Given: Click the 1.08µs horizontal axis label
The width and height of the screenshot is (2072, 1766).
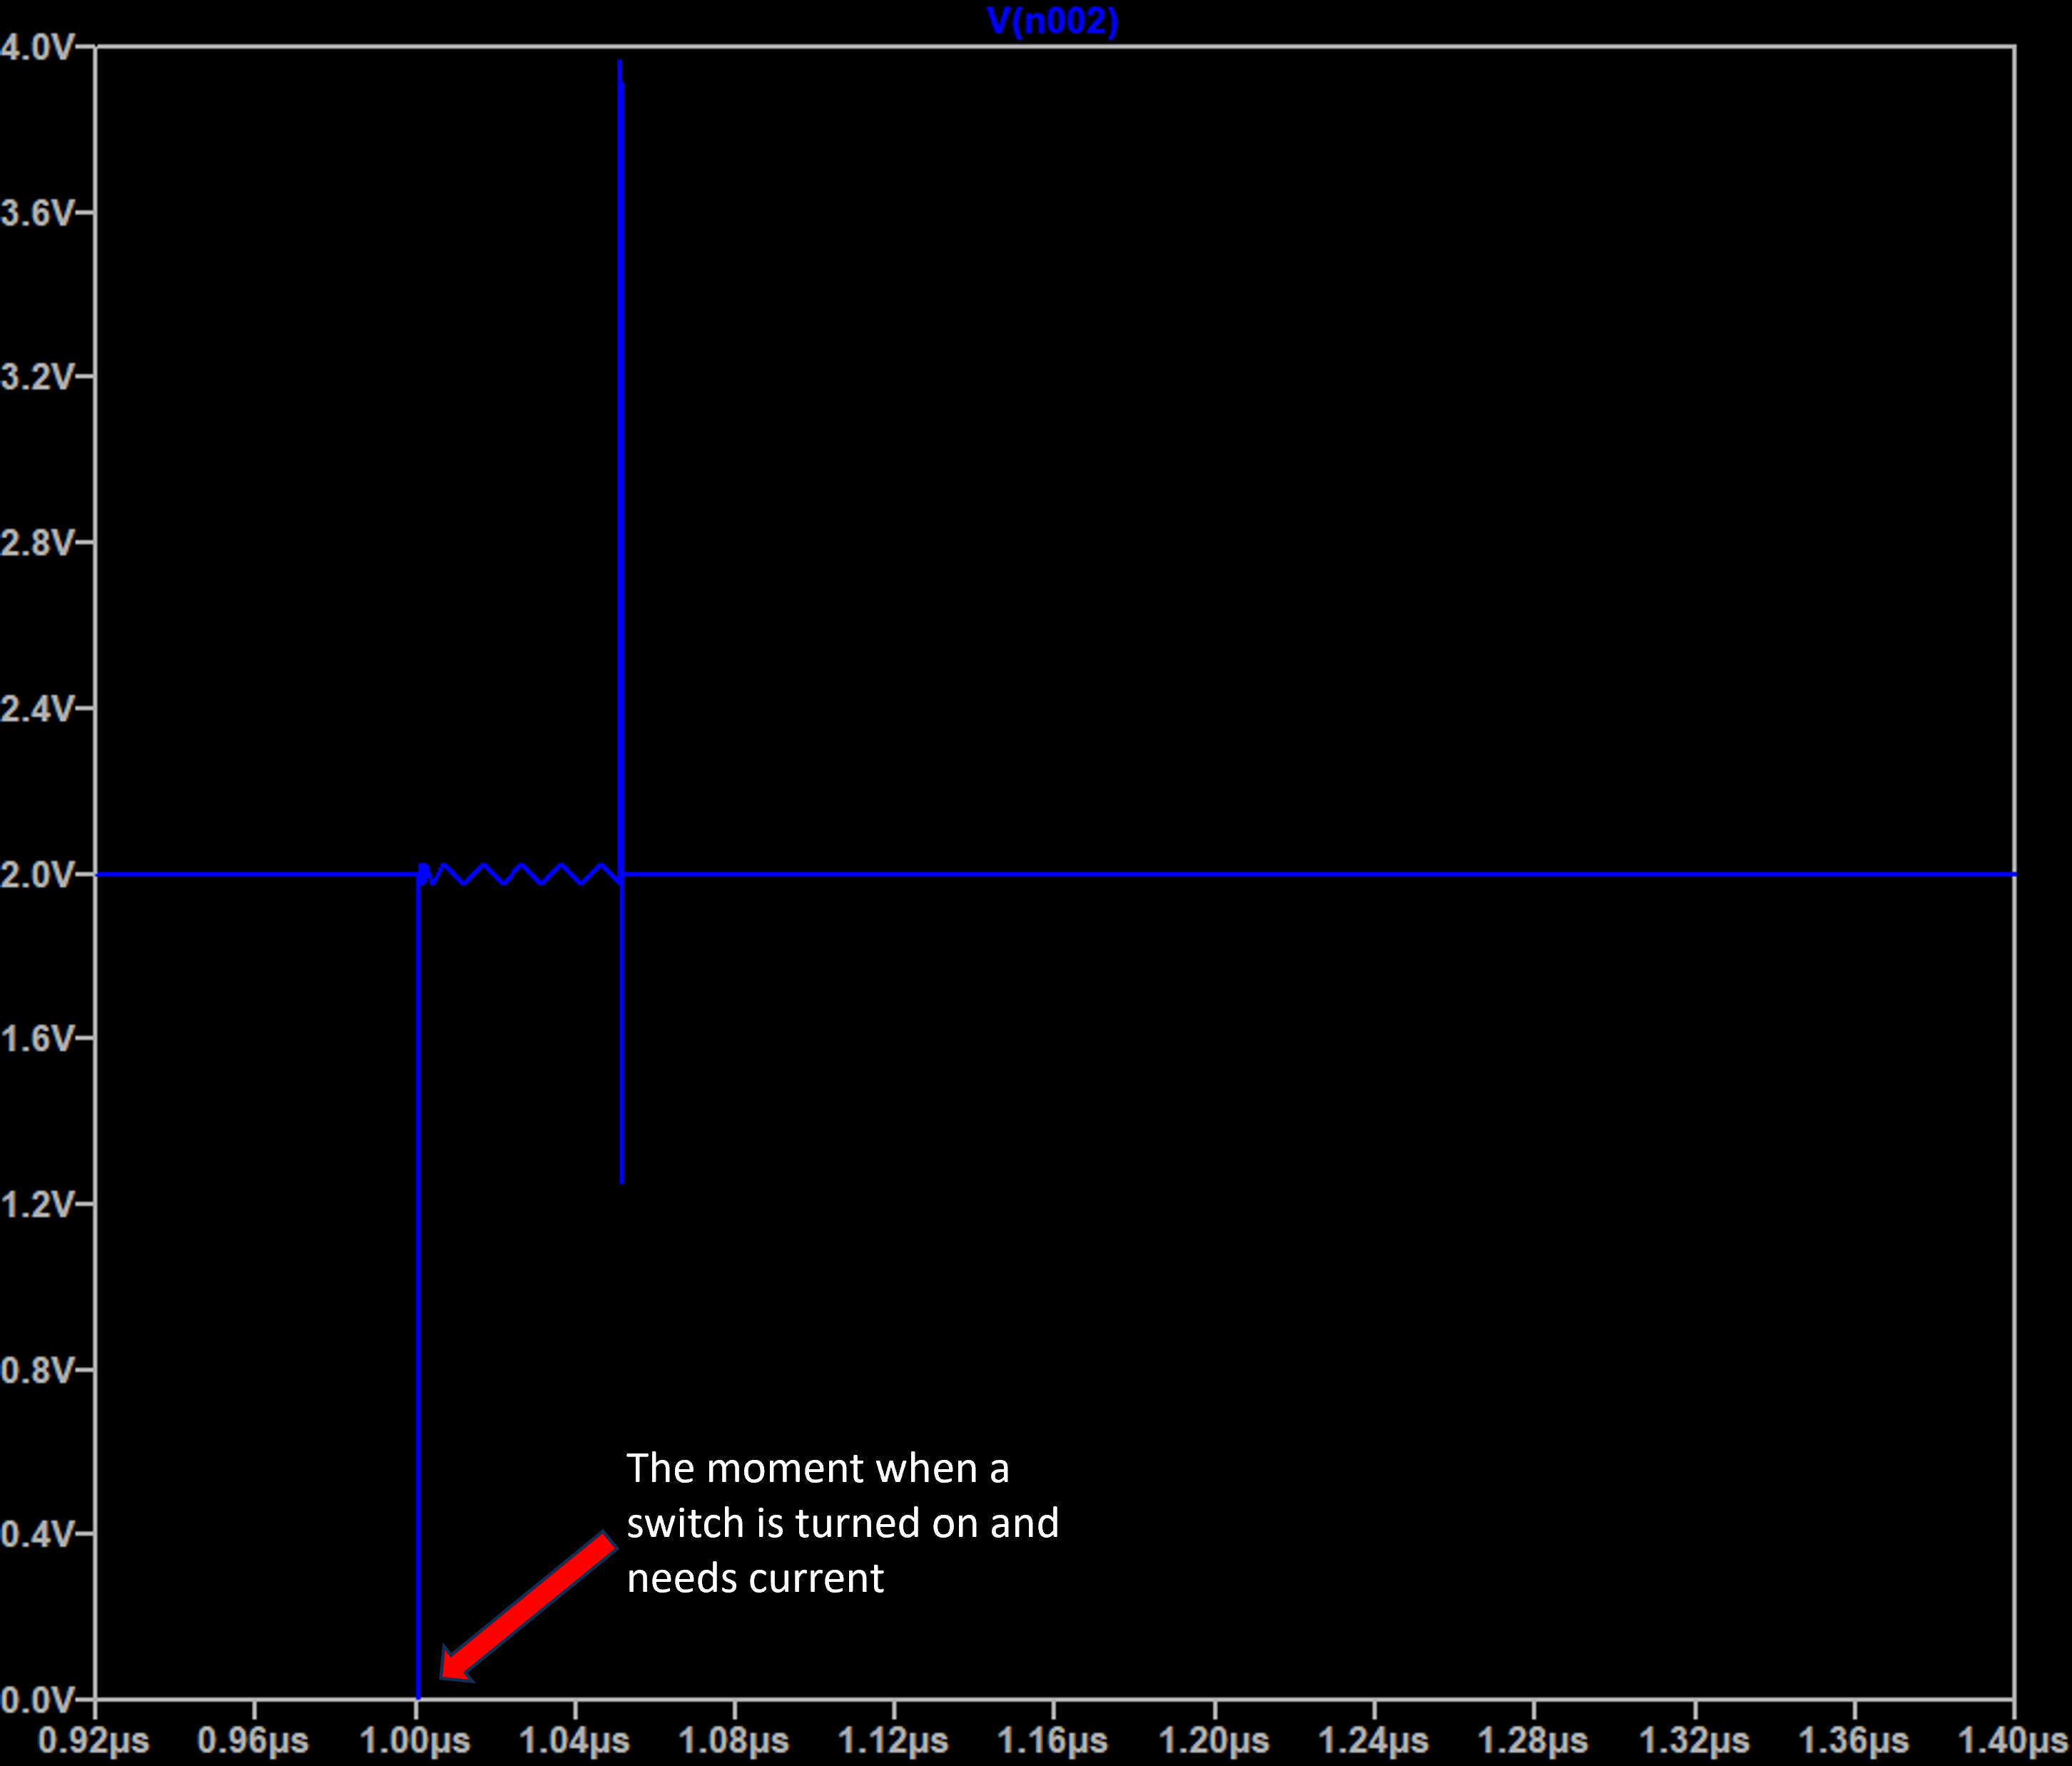Looking at the screenshot, I should [x=733, y=1741].
